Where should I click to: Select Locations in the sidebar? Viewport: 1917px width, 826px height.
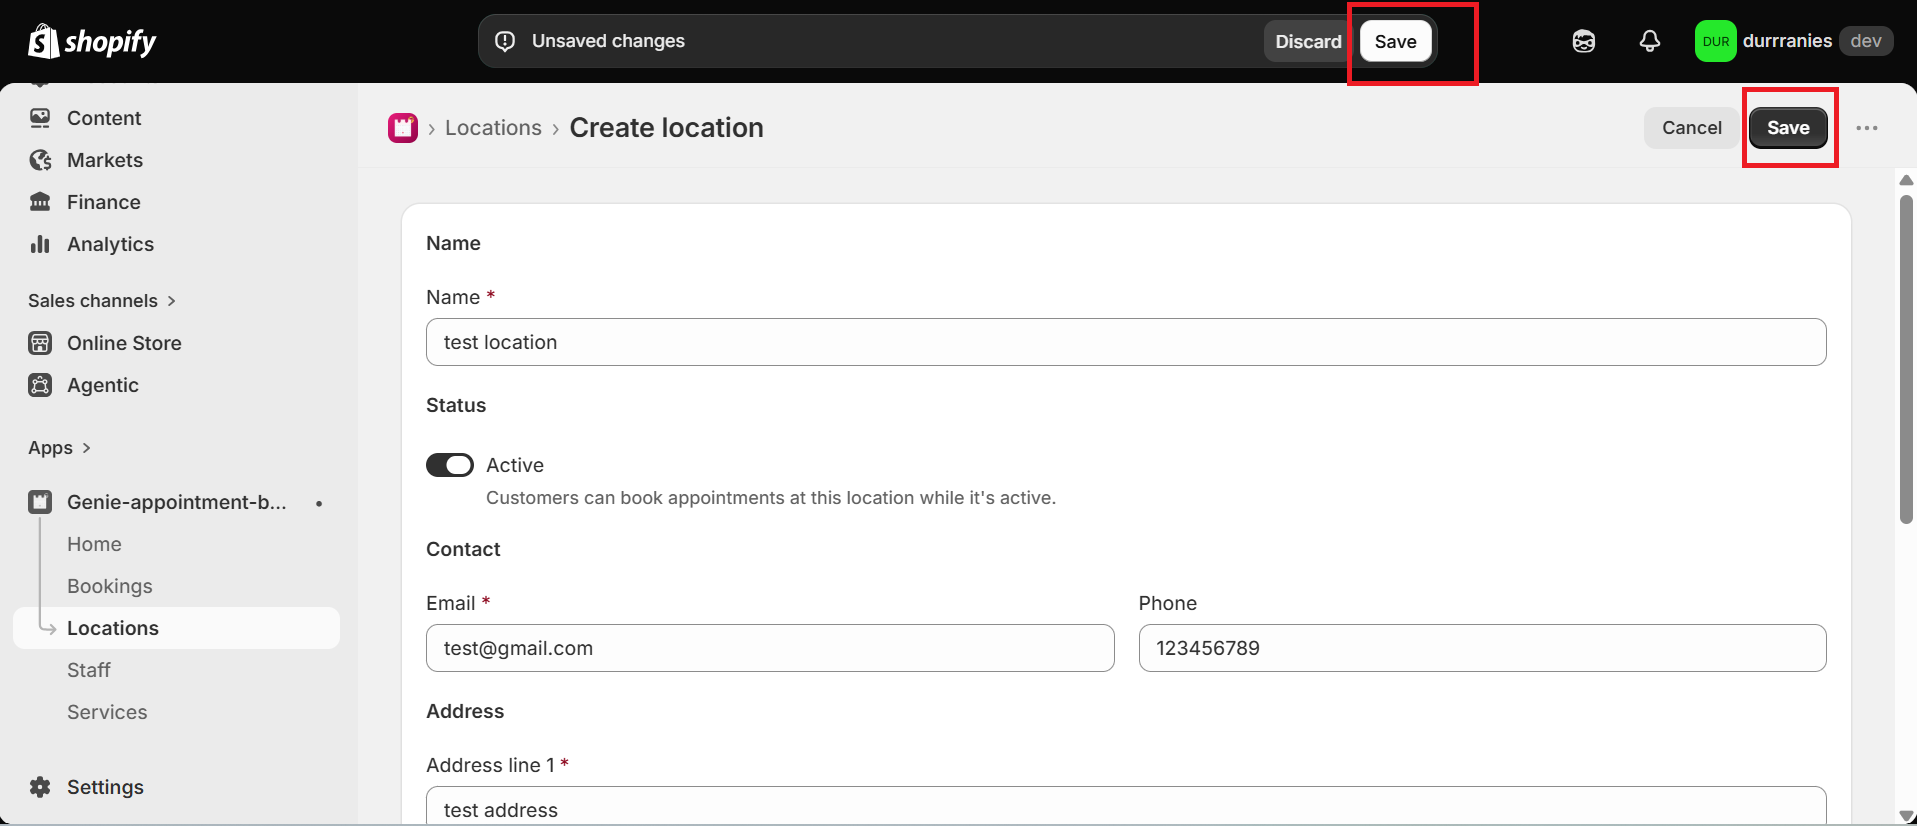pyautogui.click(x=176, y=628)
